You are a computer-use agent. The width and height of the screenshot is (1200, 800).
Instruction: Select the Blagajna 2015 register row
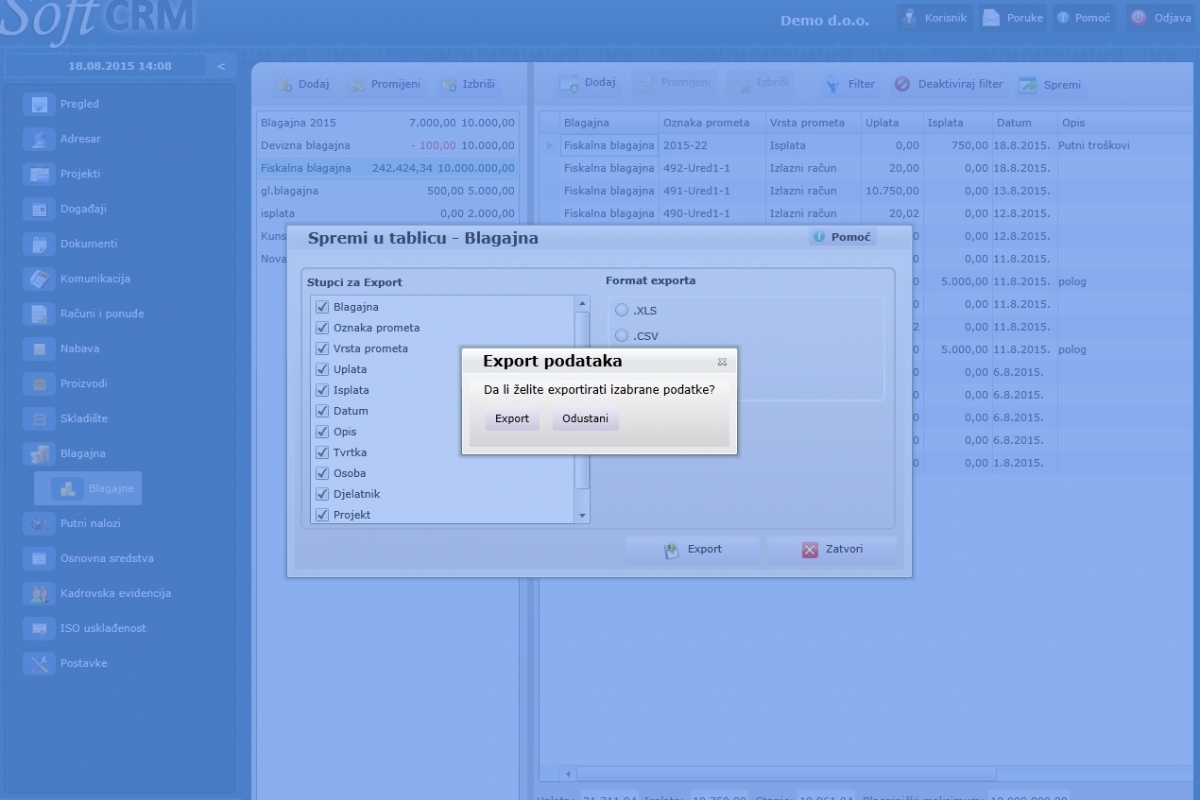(x=388, y=122)
